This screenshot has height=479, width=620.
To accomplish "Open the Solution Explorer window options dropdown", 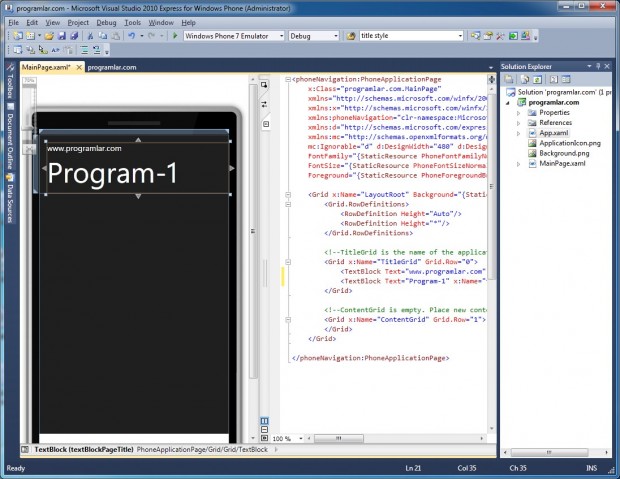I will click(x=589, y=66).
